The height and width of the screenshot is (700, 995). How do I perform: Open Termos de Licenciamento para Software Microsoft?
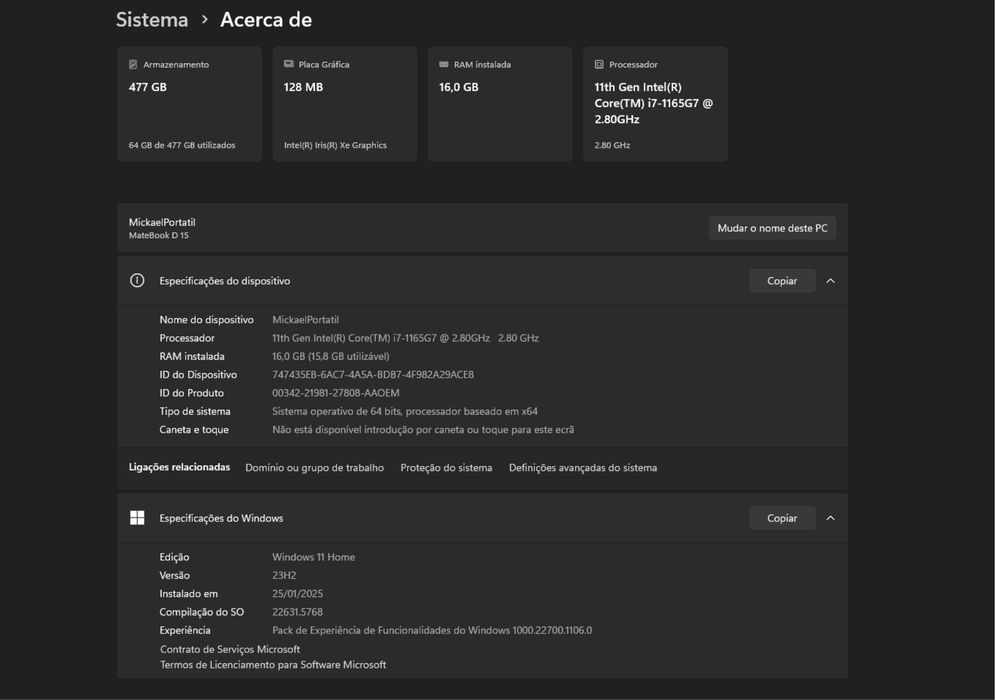[273, 664]
